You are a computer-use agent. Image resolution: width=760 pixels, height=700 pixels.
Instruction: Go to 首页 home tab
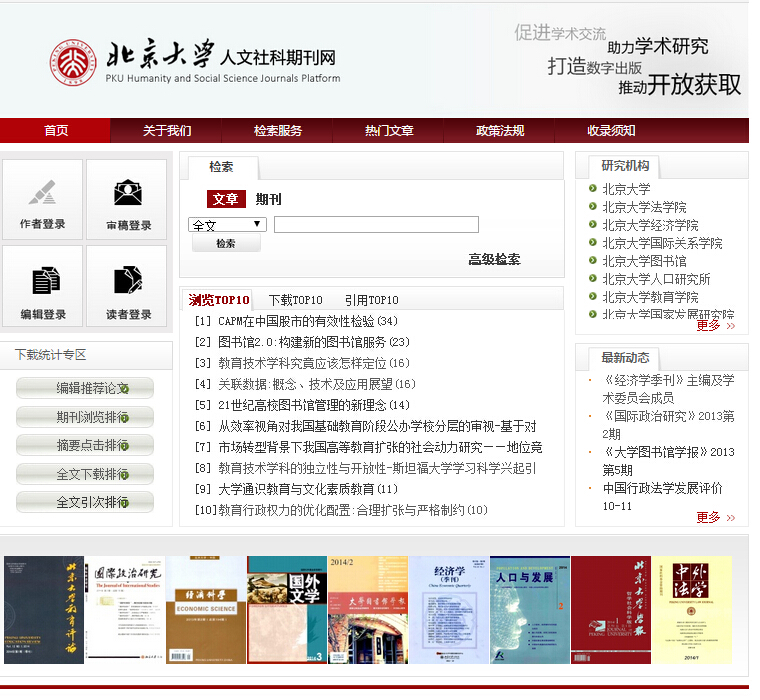56,130
